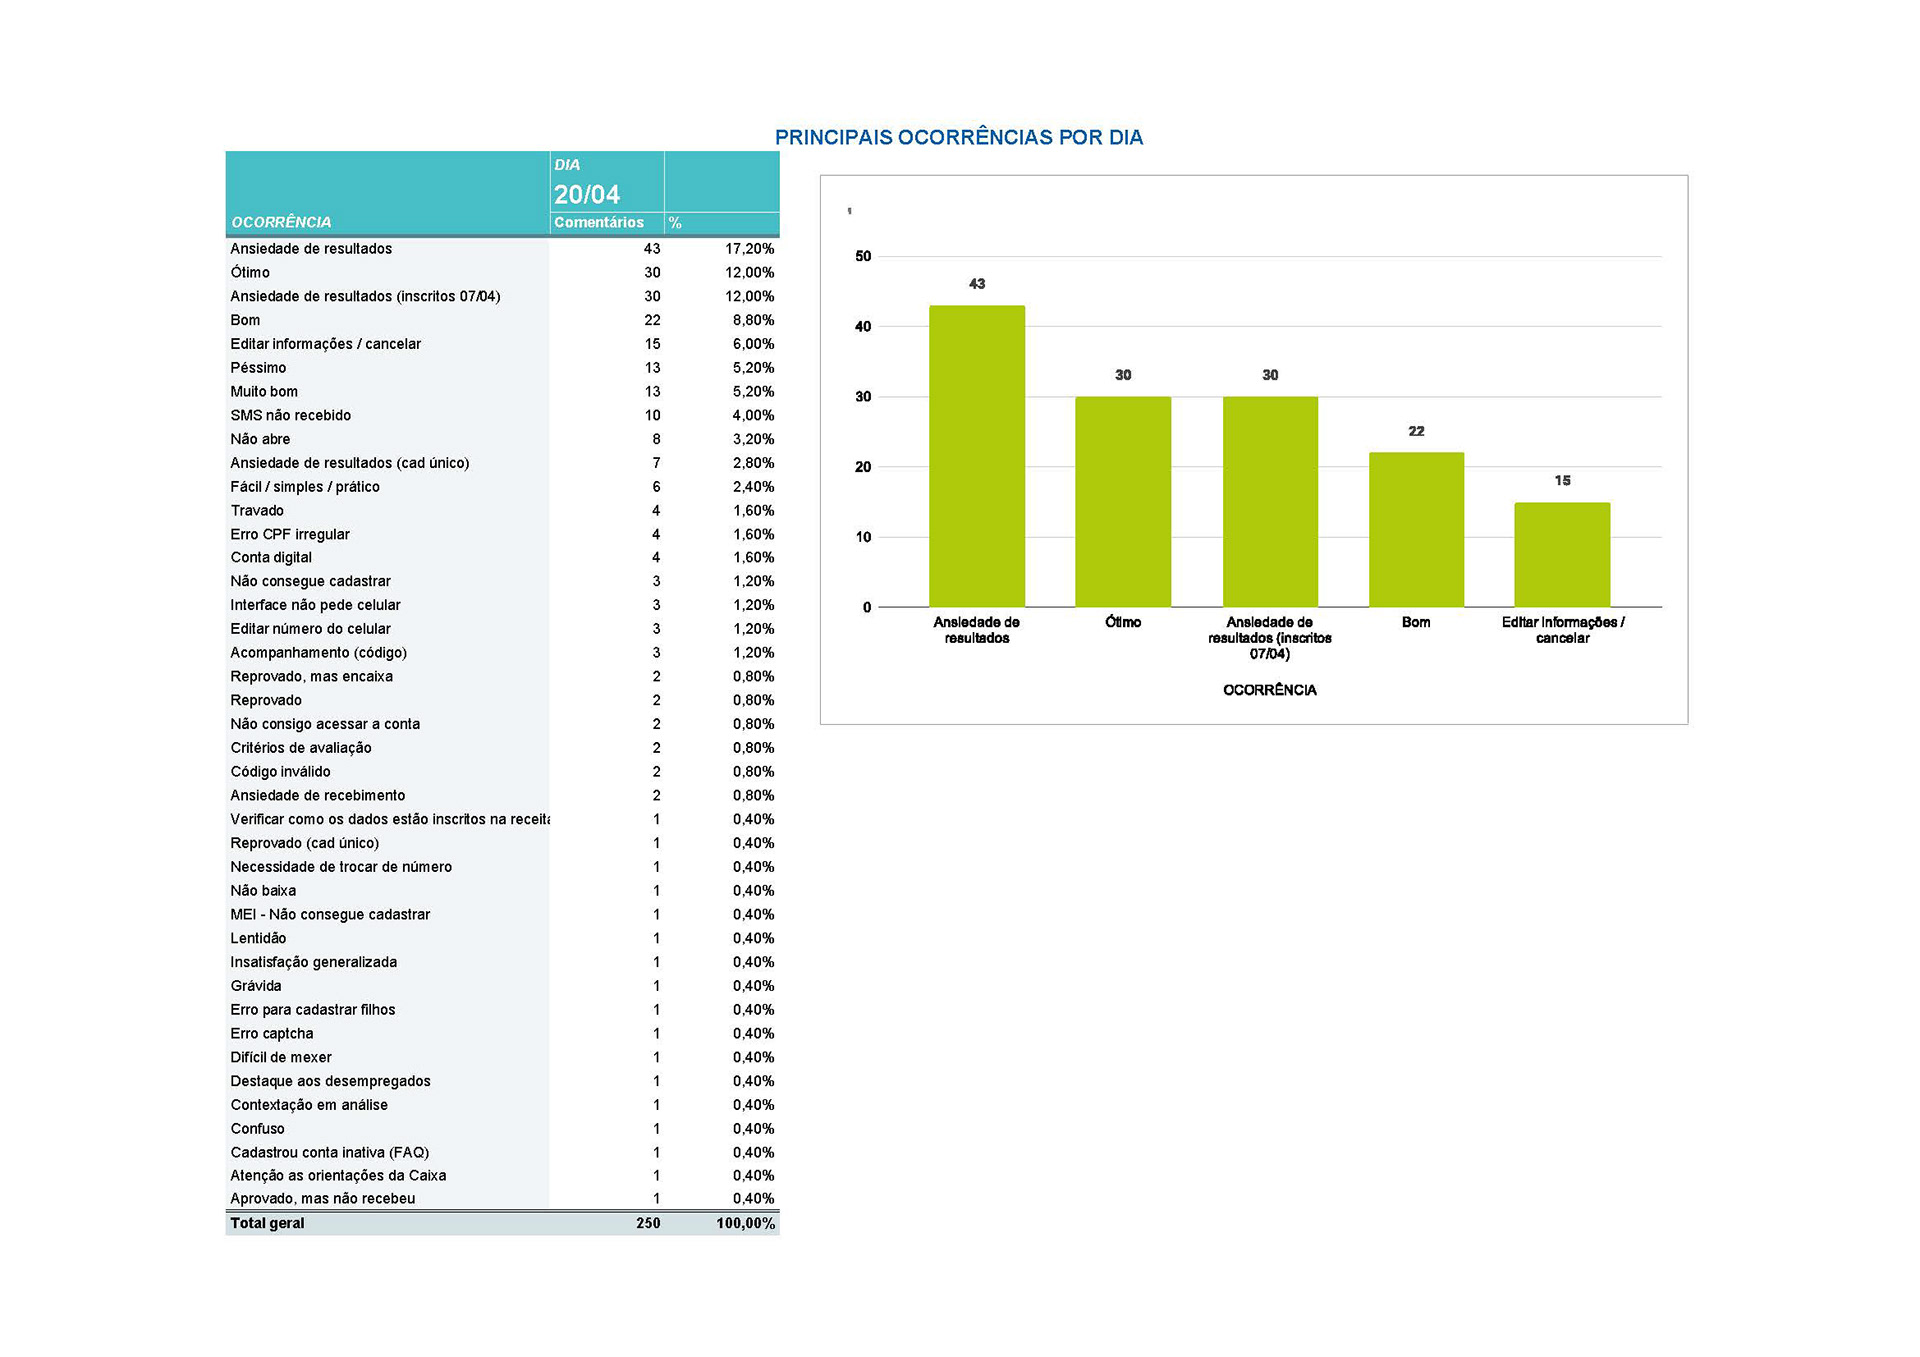Click the 'Aprovado, mas não recebeu' row
Image resolution: width=1920 pixels, height=1357 pixels.
pyautogui.click(x=322, y=1198)
